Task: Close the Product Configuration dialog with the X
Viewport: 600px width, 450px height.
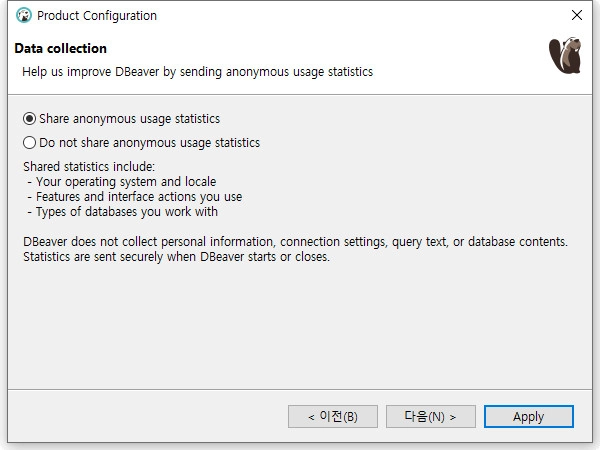Action: 577,15
